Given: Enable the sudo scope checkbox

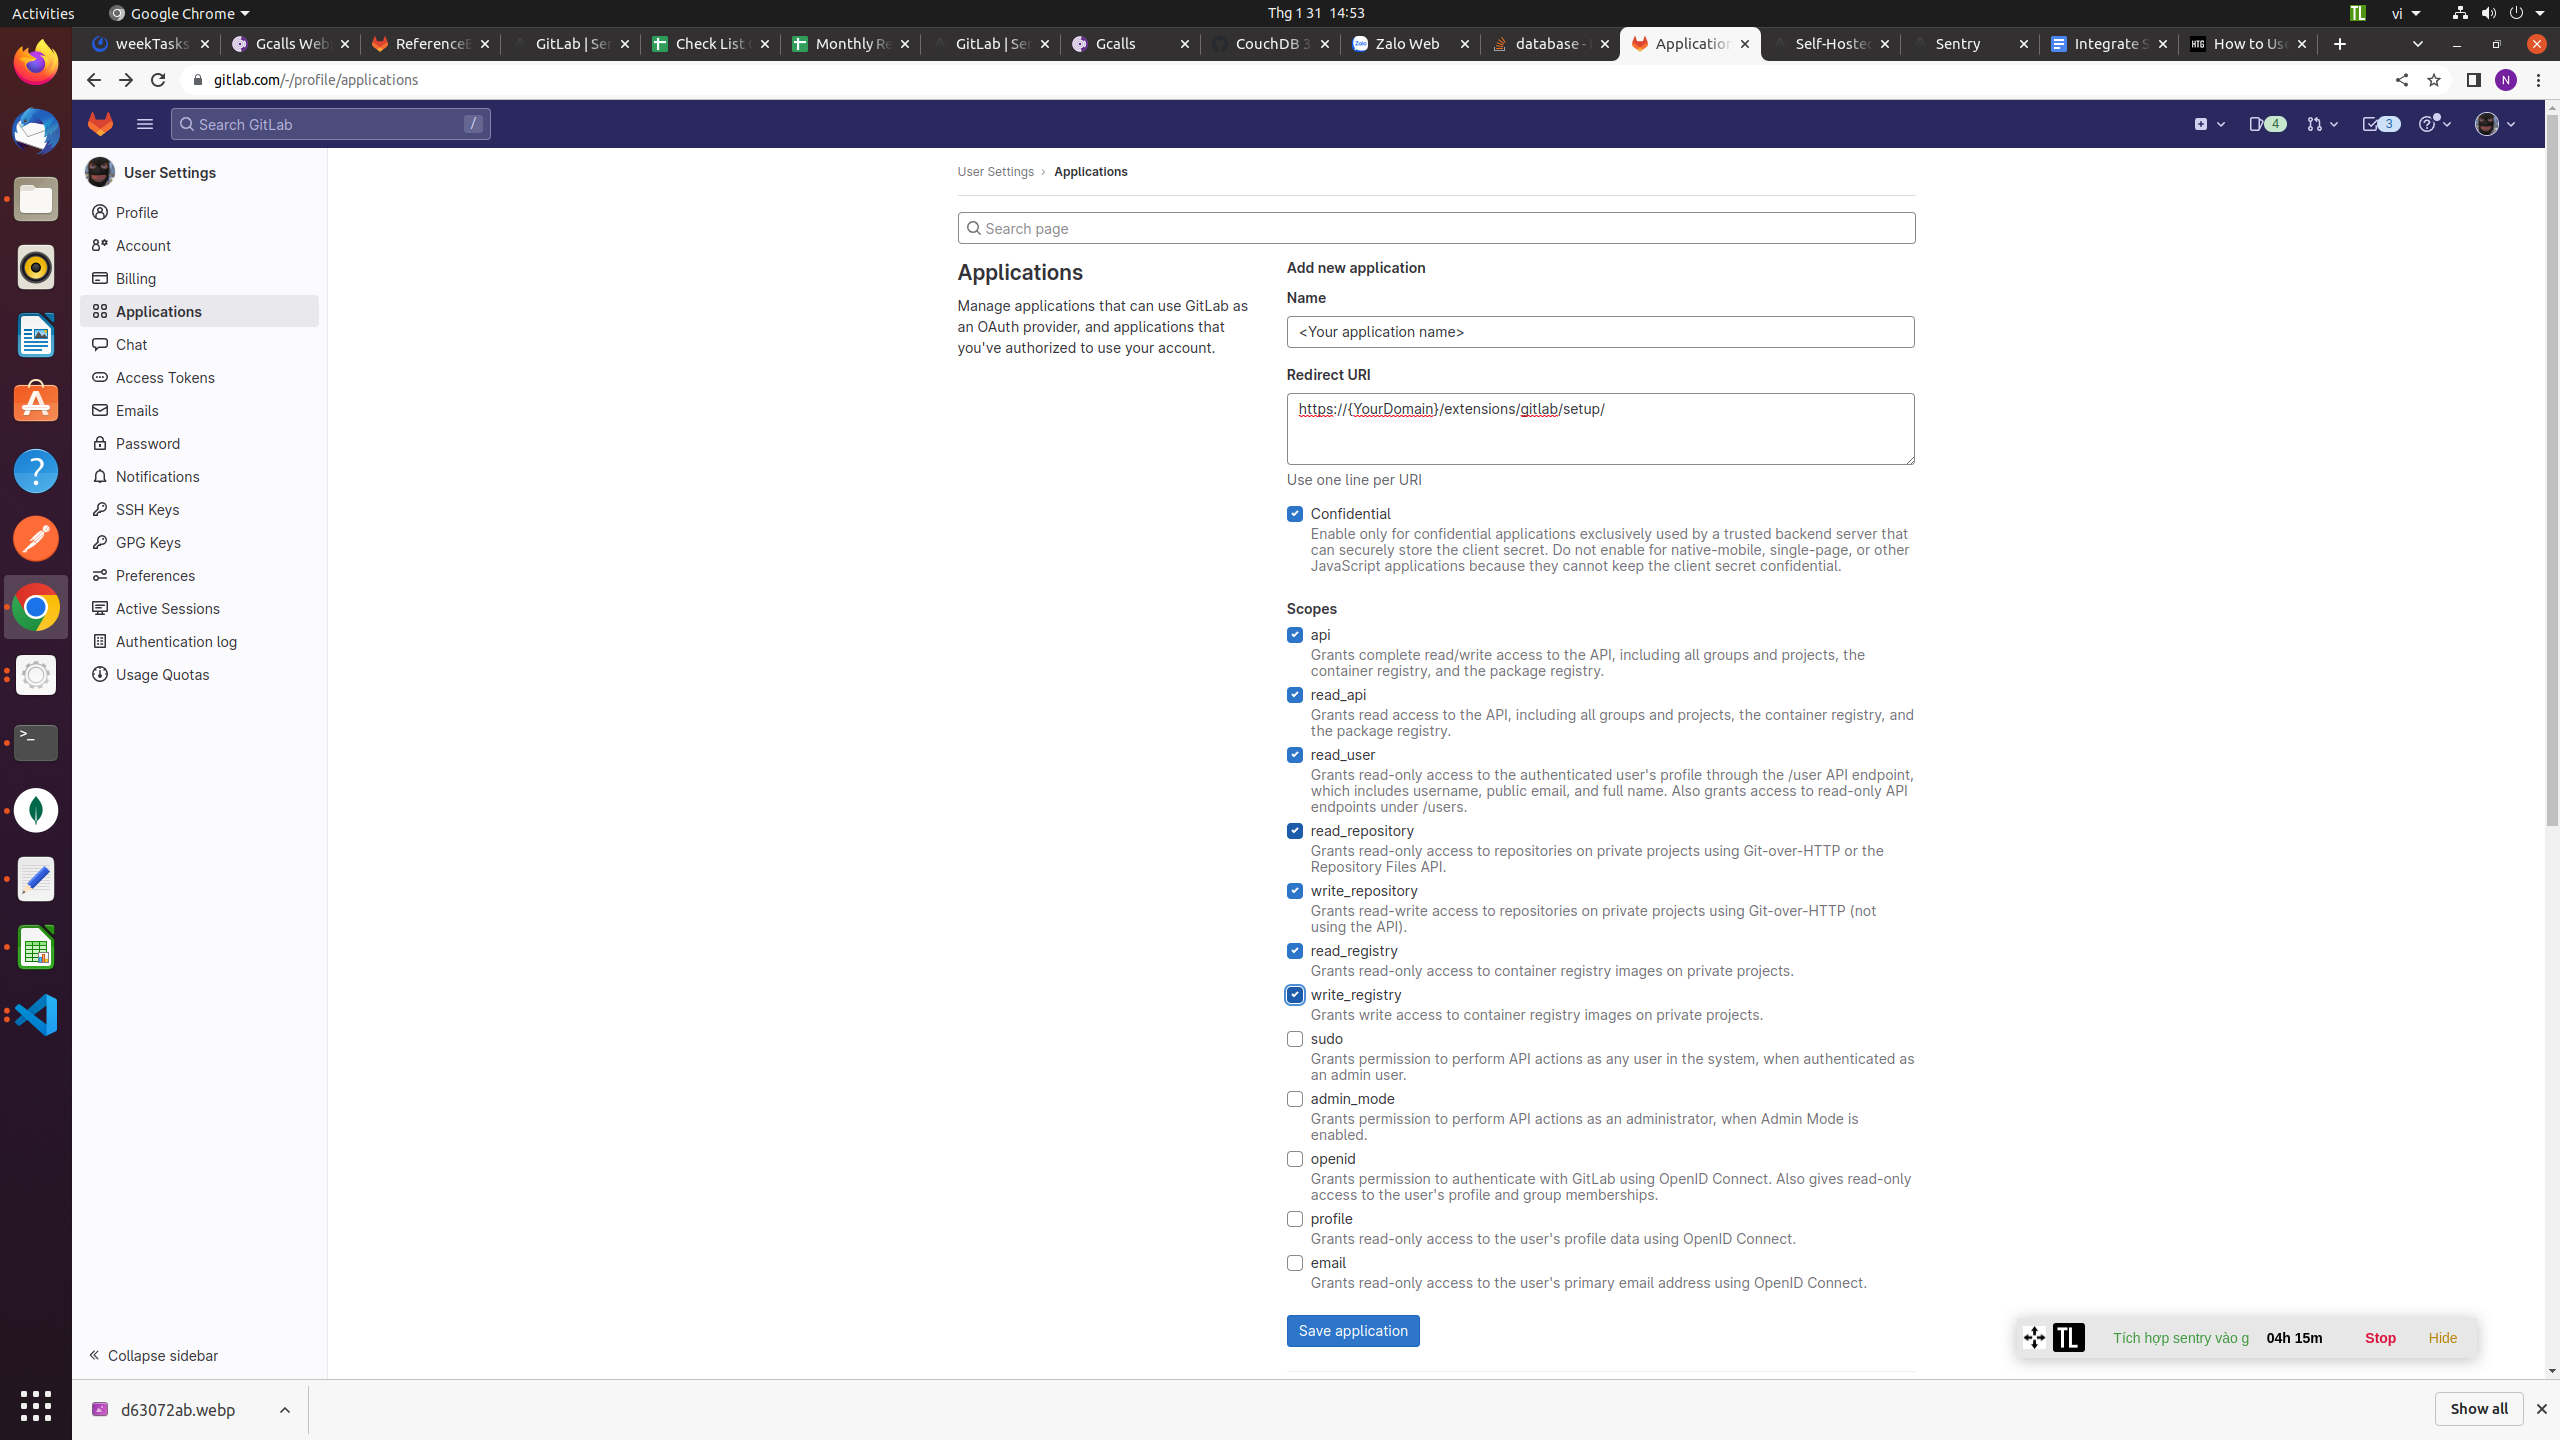Looking at the screenshot, I should [x=1295, y=1039].
